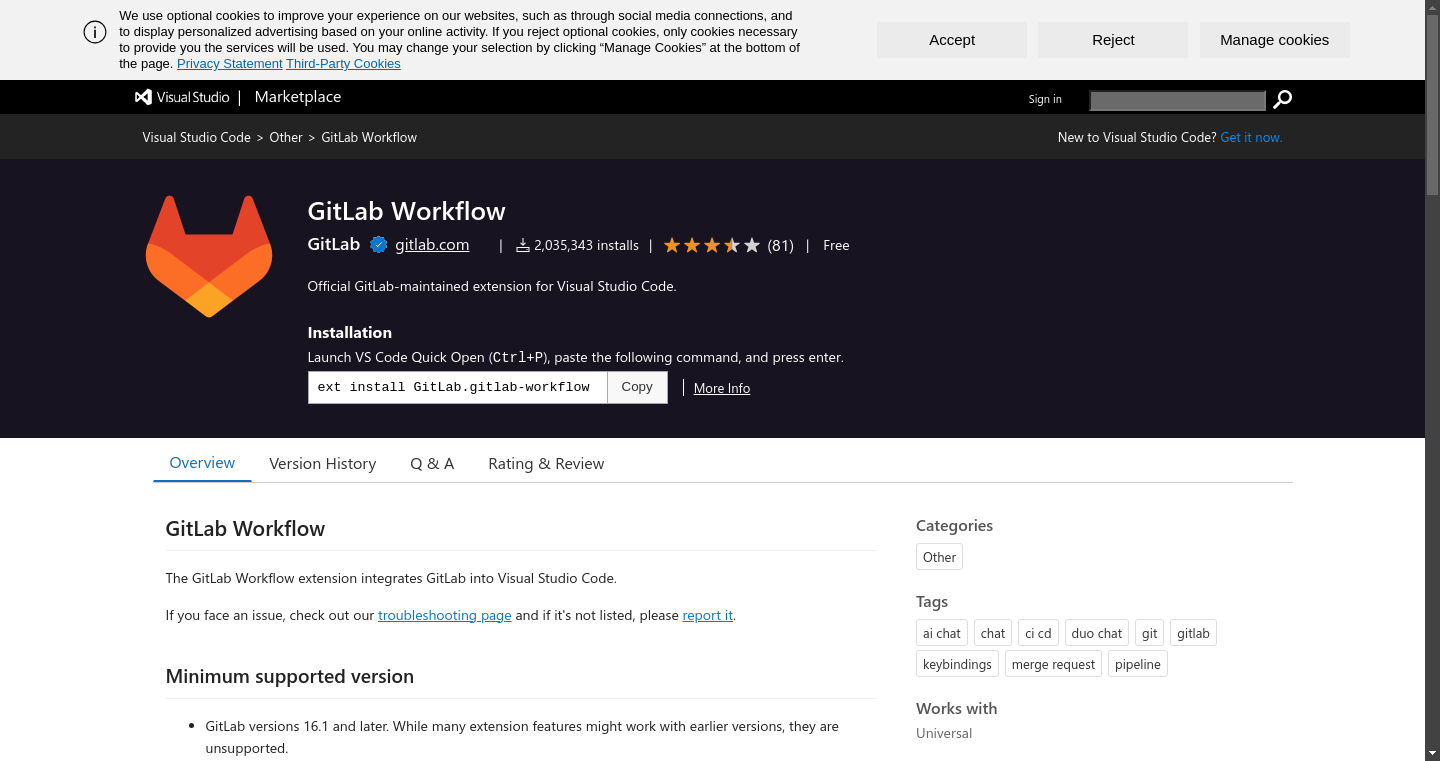Image resolution: width=1440 pixels, height=761 pixels.
Task: Open the Third-Party Cookies link
Action: point(343,64)
